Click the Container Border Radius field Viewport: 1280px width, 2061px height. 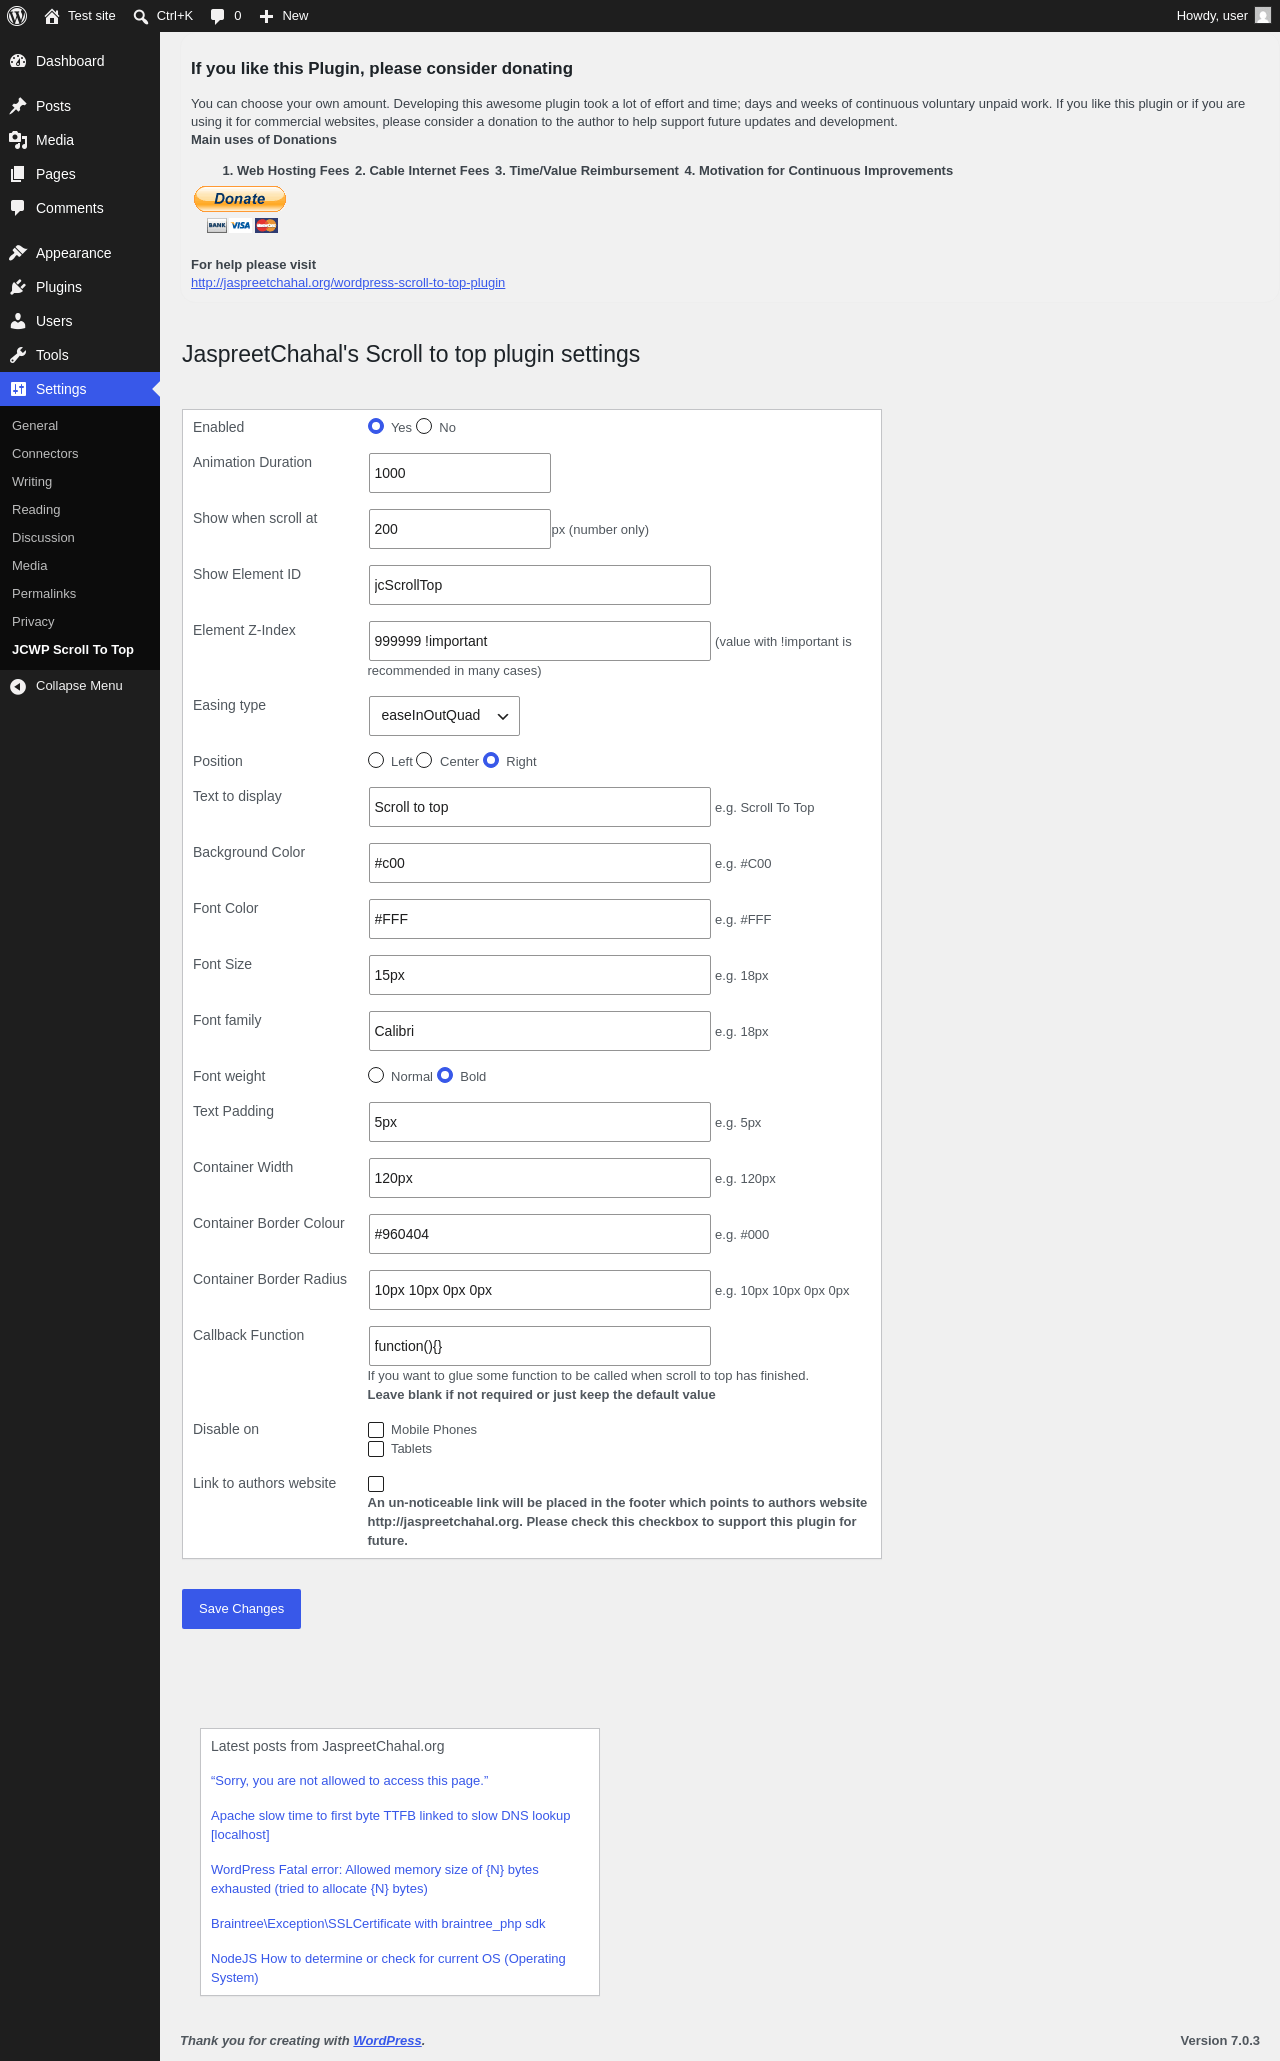(540, 1290)
